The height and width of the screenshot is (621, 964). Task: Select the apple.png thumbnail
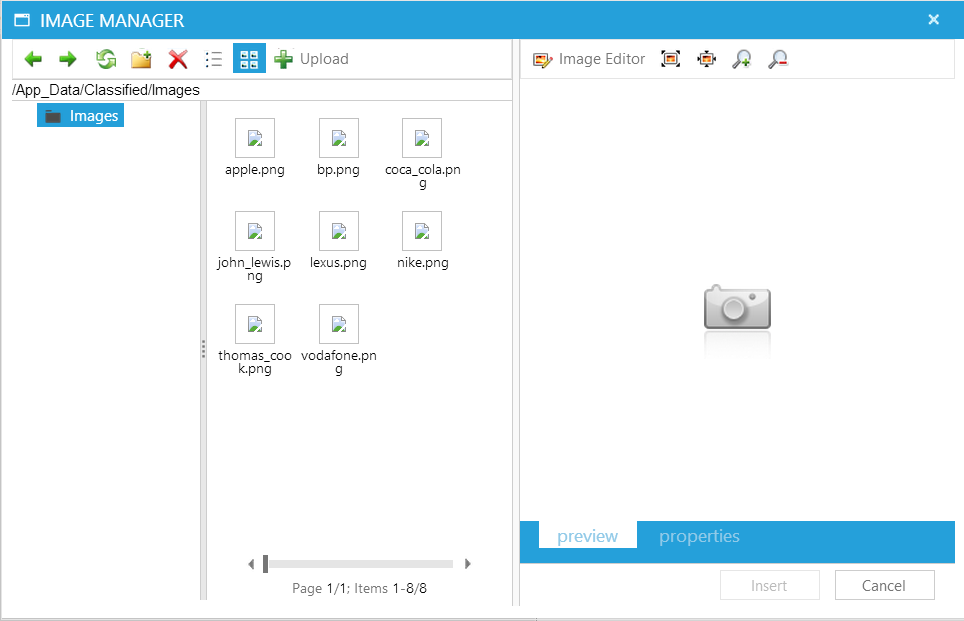click(x=255, y=138)
